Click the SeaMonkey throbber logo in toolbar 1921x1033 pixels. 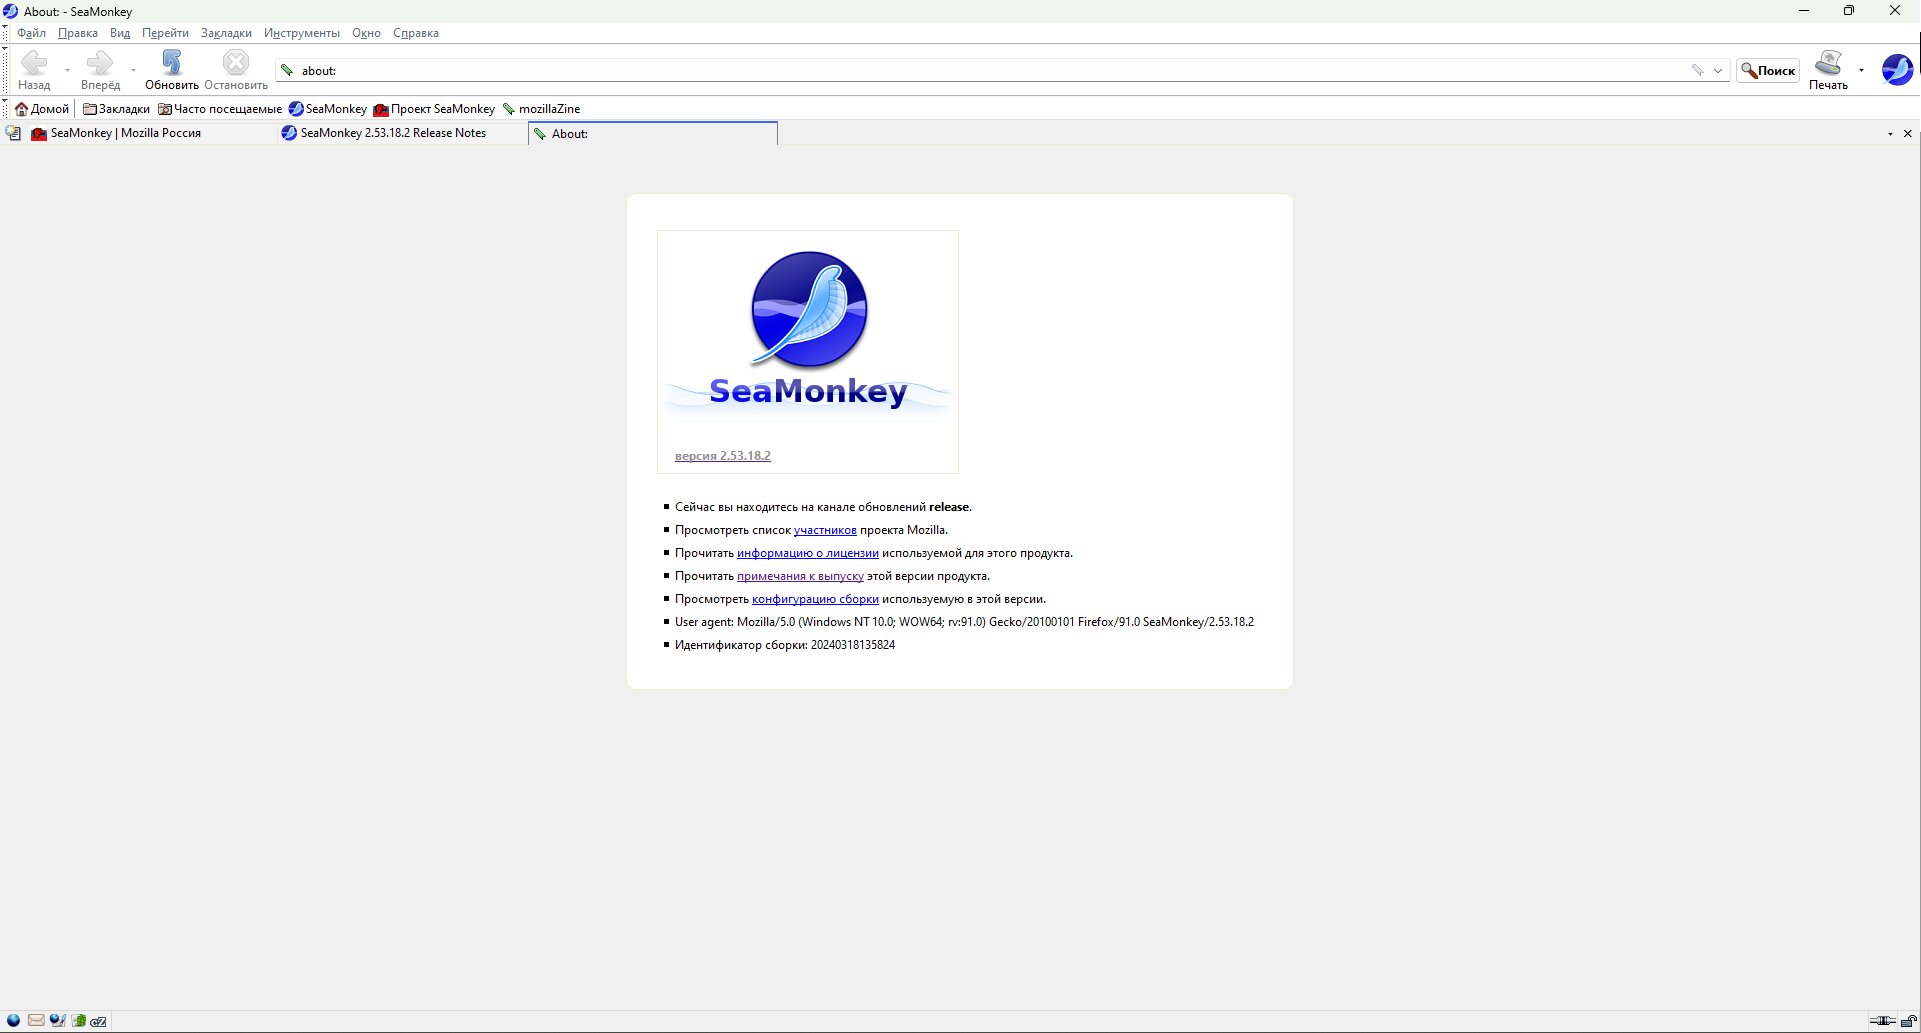[1897, 70]
